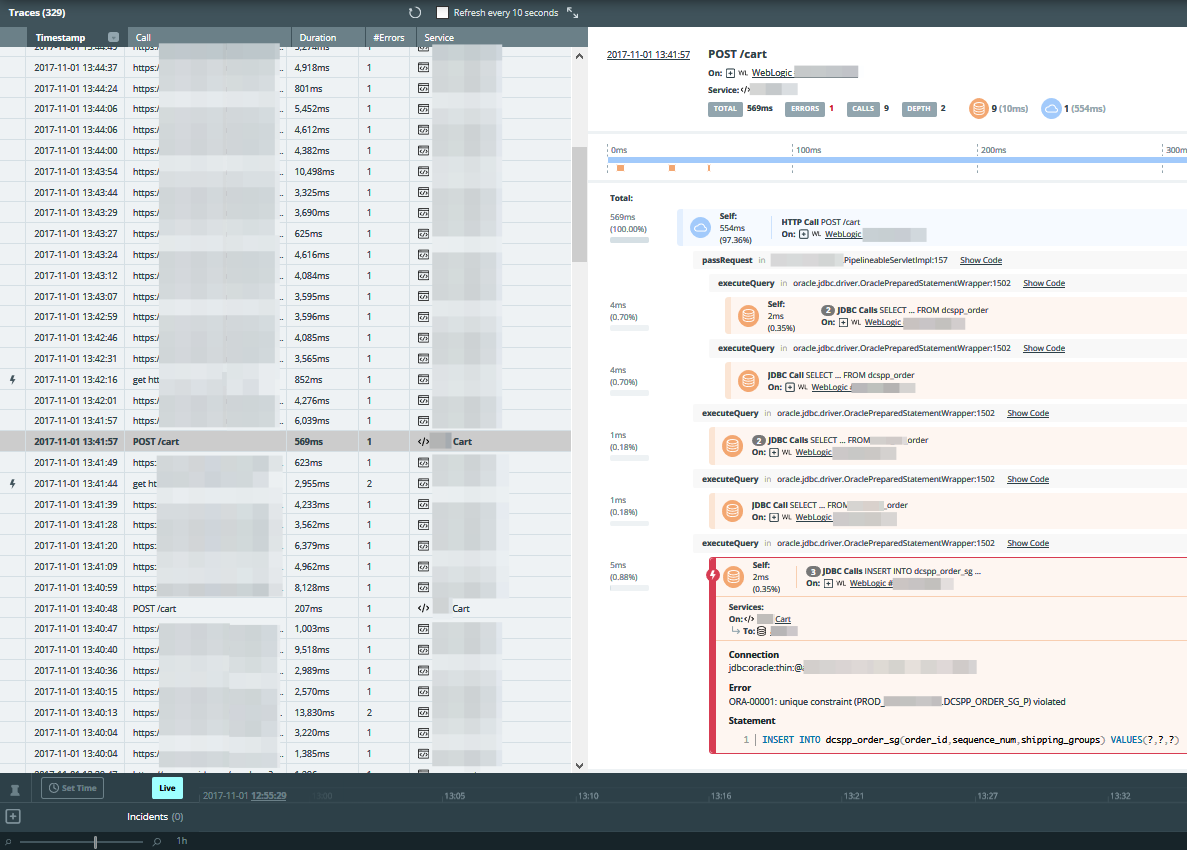Sort by the Service column header
1187x850 pixels.
coord(439,37)
